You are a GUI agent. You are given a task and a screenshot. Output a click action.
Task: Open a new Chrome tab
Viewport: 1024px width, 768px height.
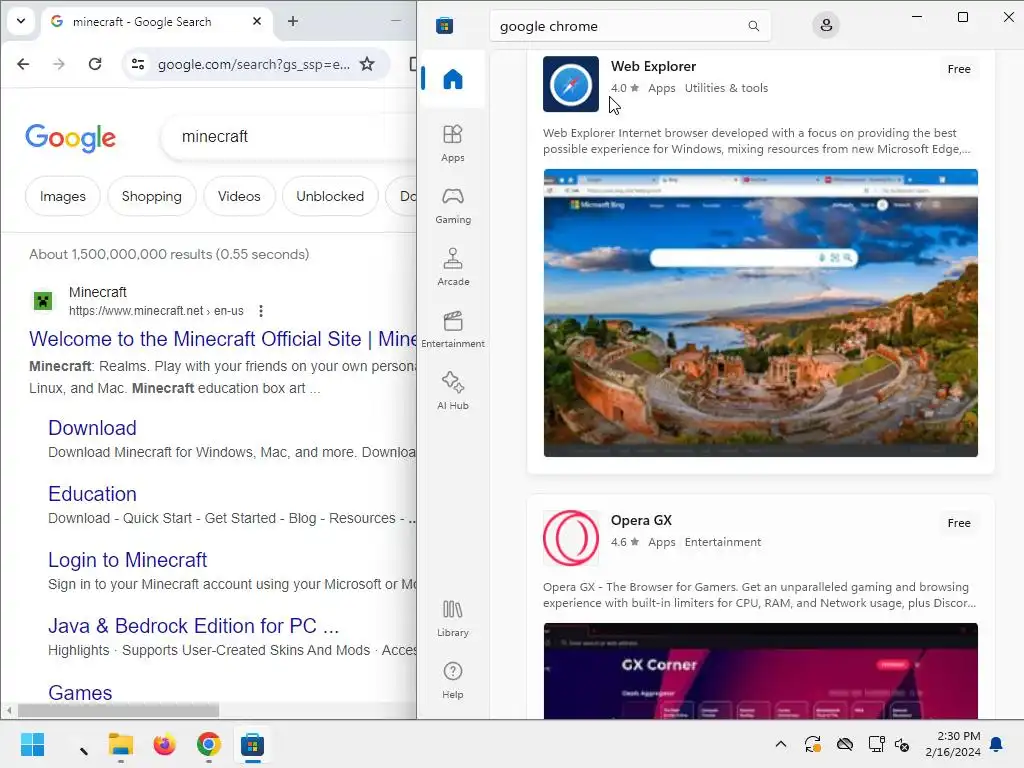pos(293,22)
